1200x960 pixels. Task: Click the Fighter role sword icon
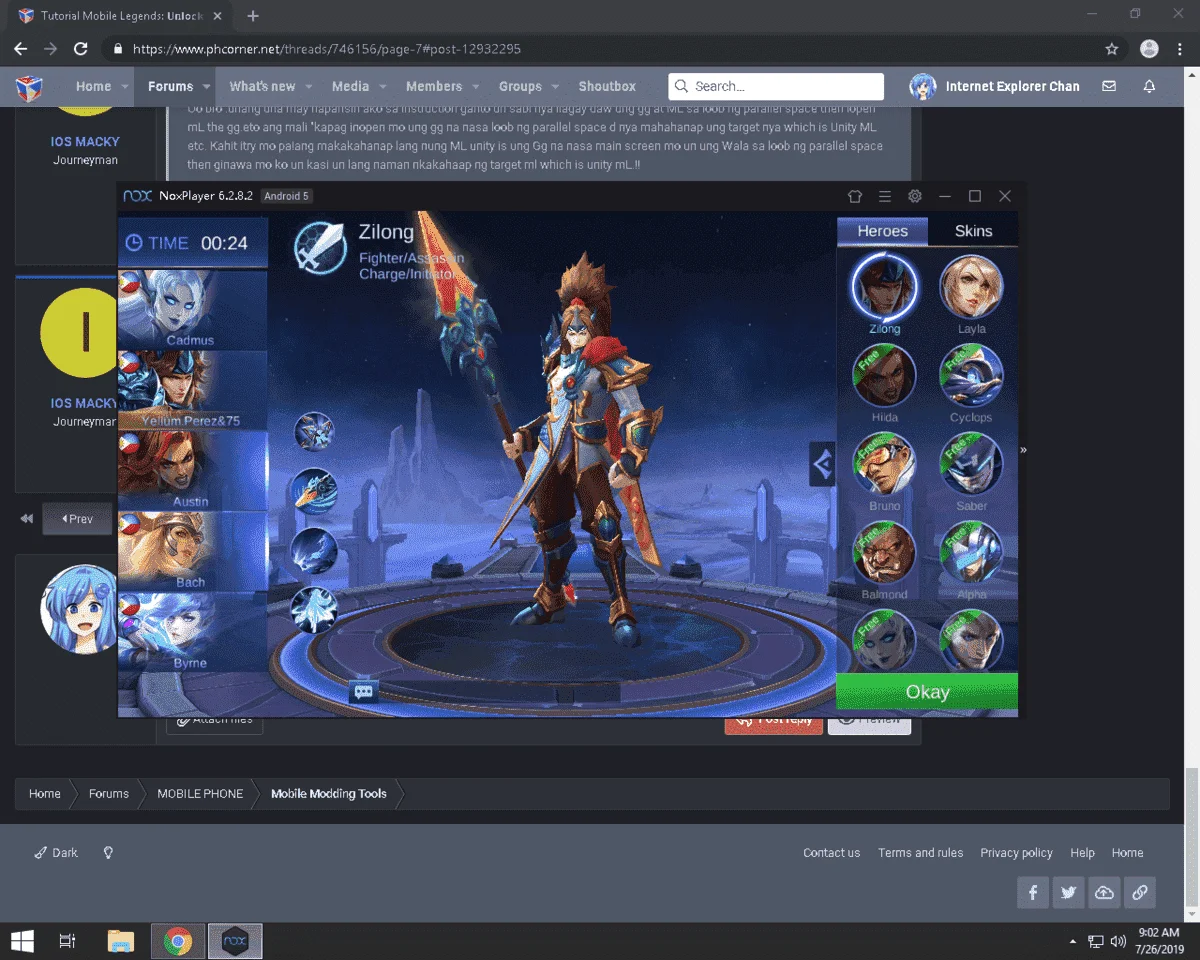pos(321,248)
